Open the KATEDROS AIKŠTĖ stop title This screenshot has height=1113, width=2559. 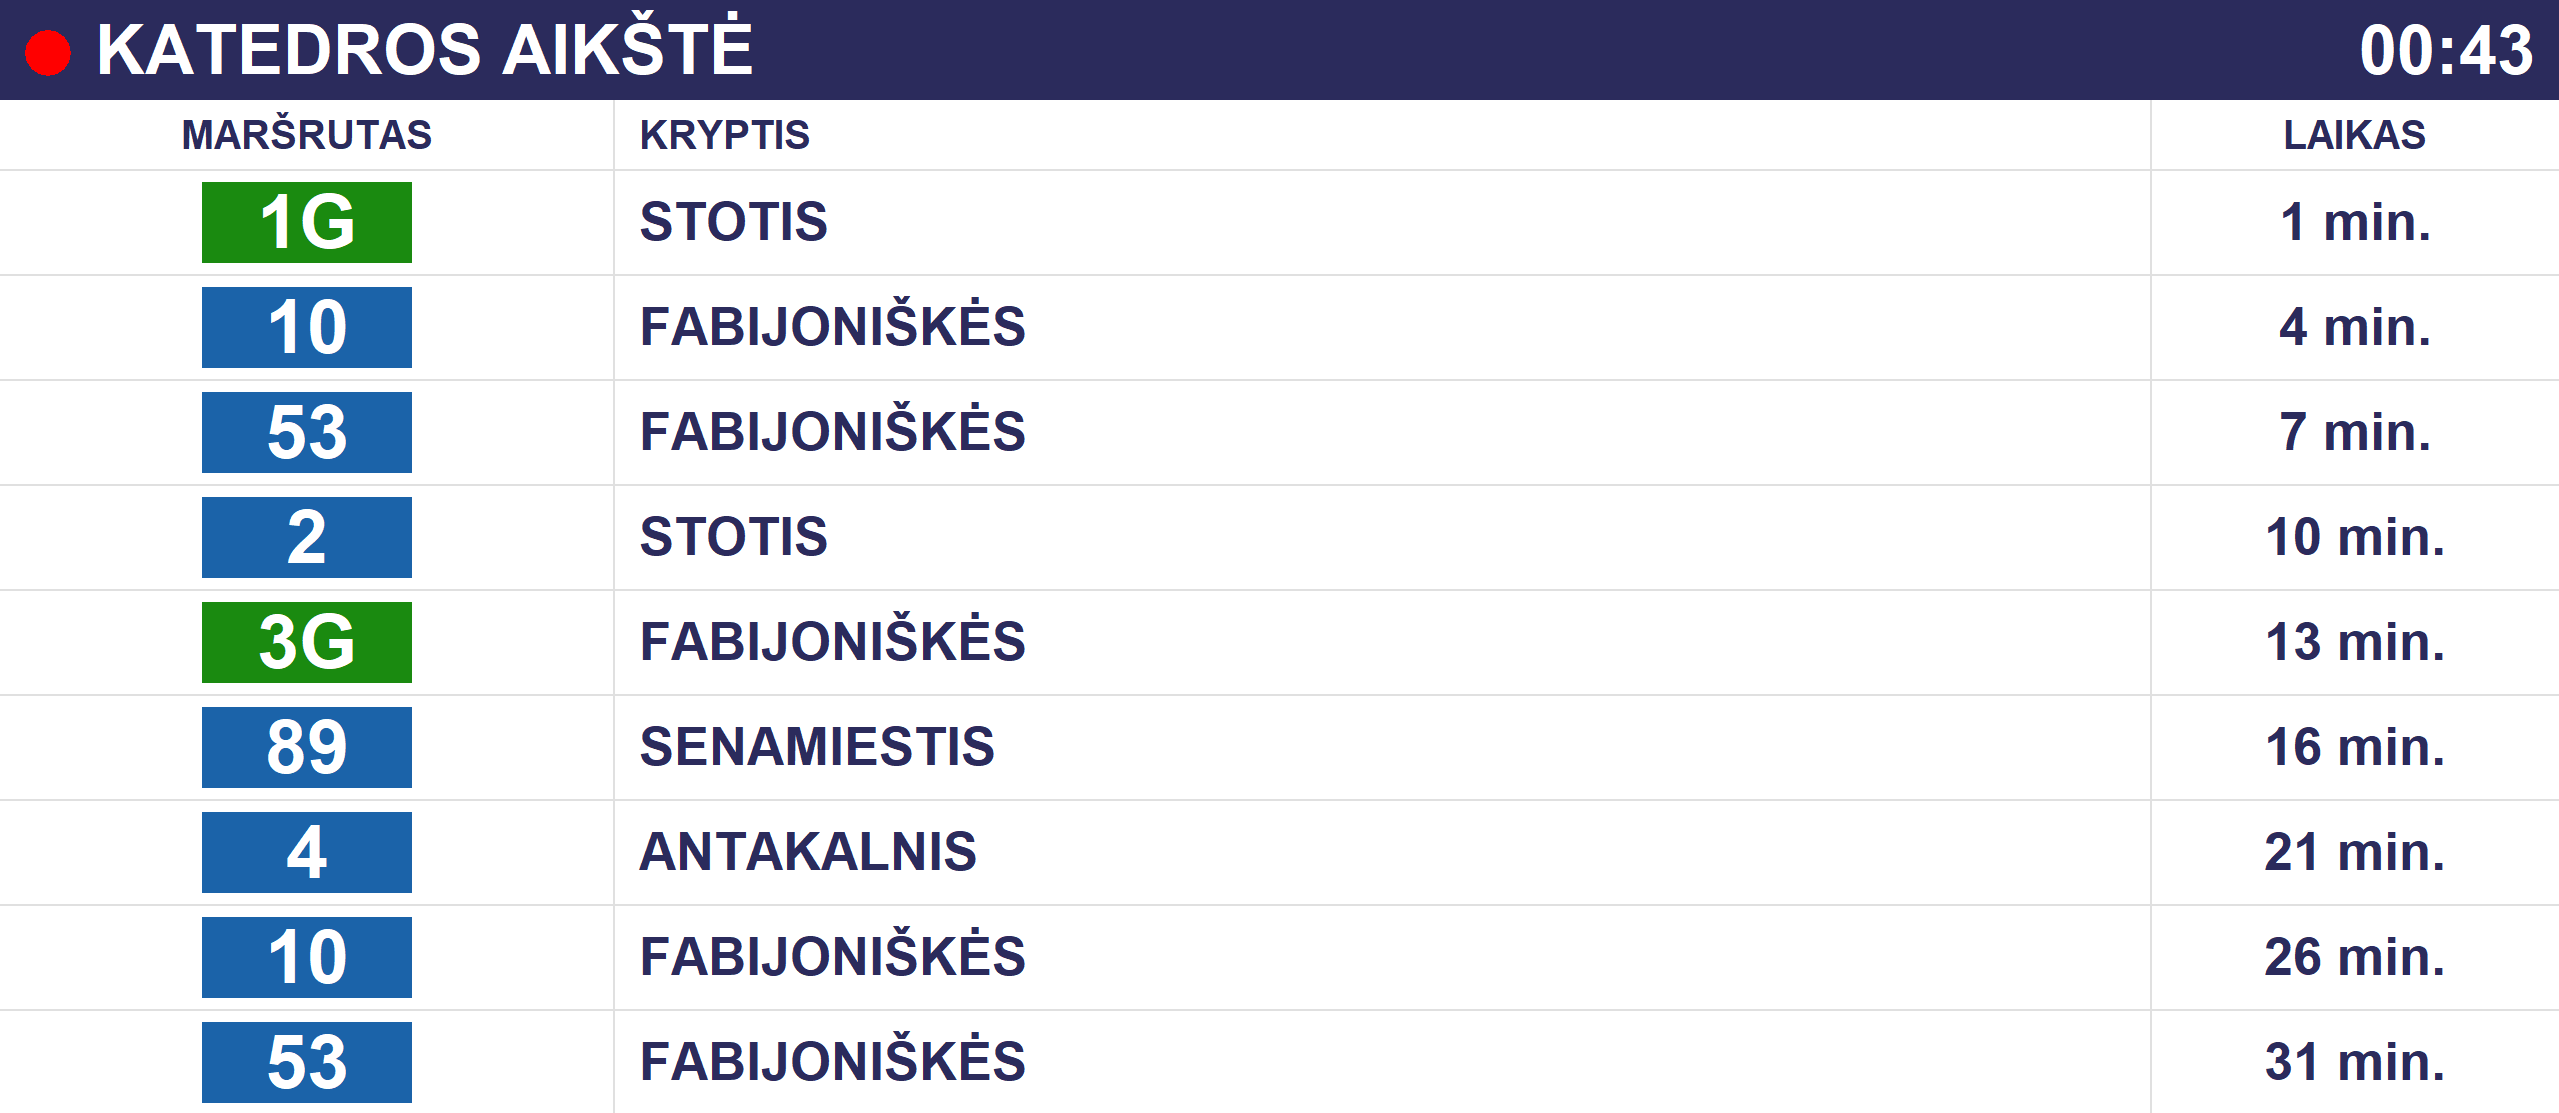click(425, 48)
